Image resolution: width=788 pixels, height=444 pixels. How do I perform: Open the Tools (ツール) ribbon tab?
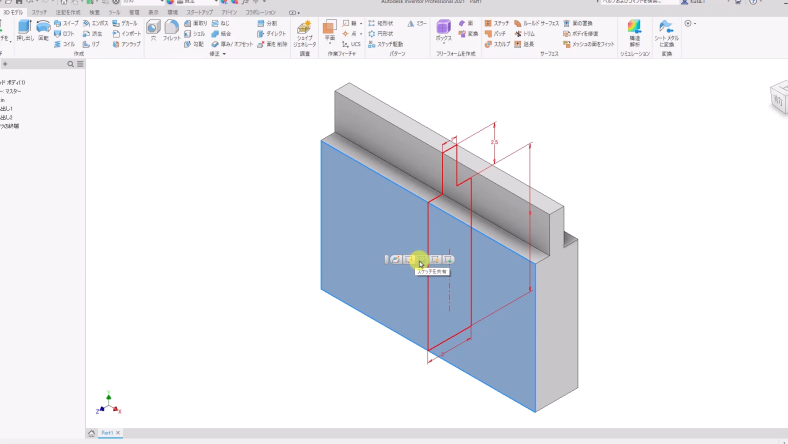click(114, 12)
